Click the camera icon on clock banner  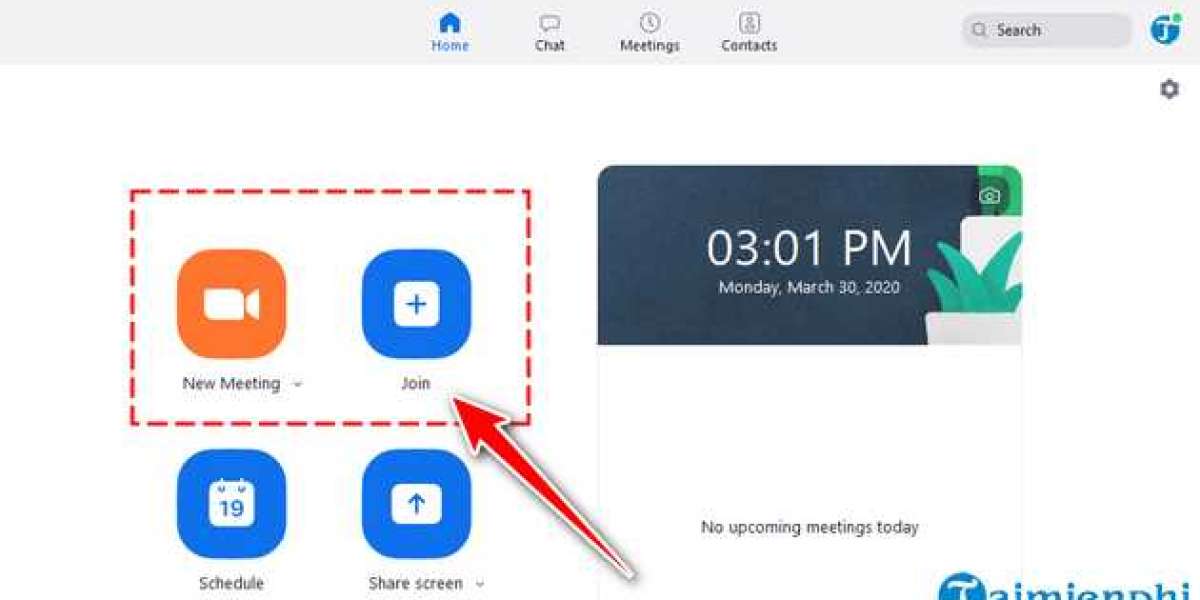tap(989, 196)
